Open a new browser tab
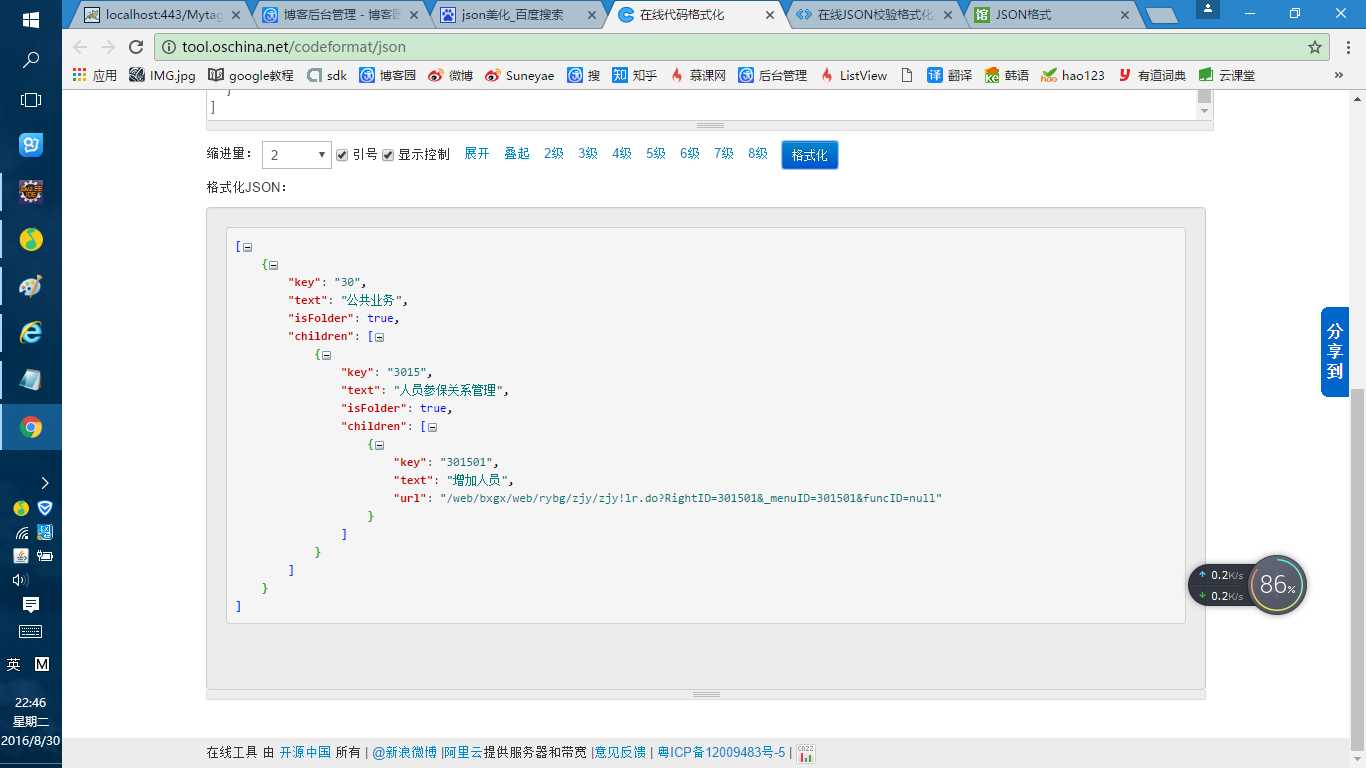 point(1160,16)
